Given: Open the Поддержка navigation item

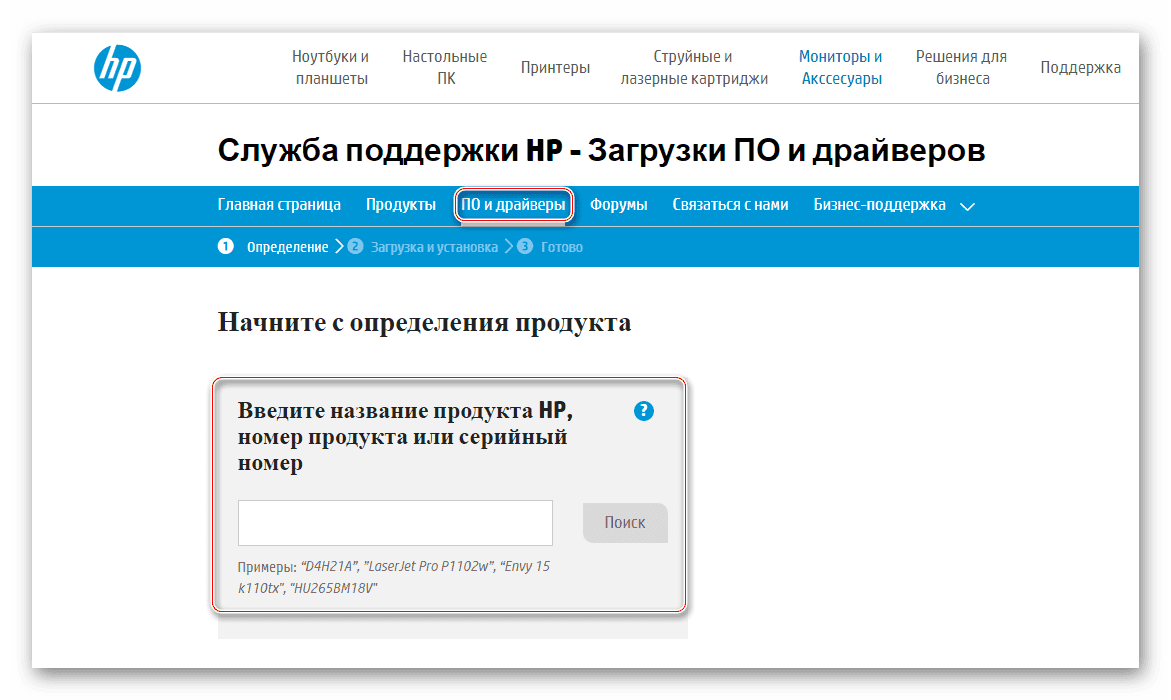Looking at the screenshot, I should pyautogui.click(x=1080, y=67).
